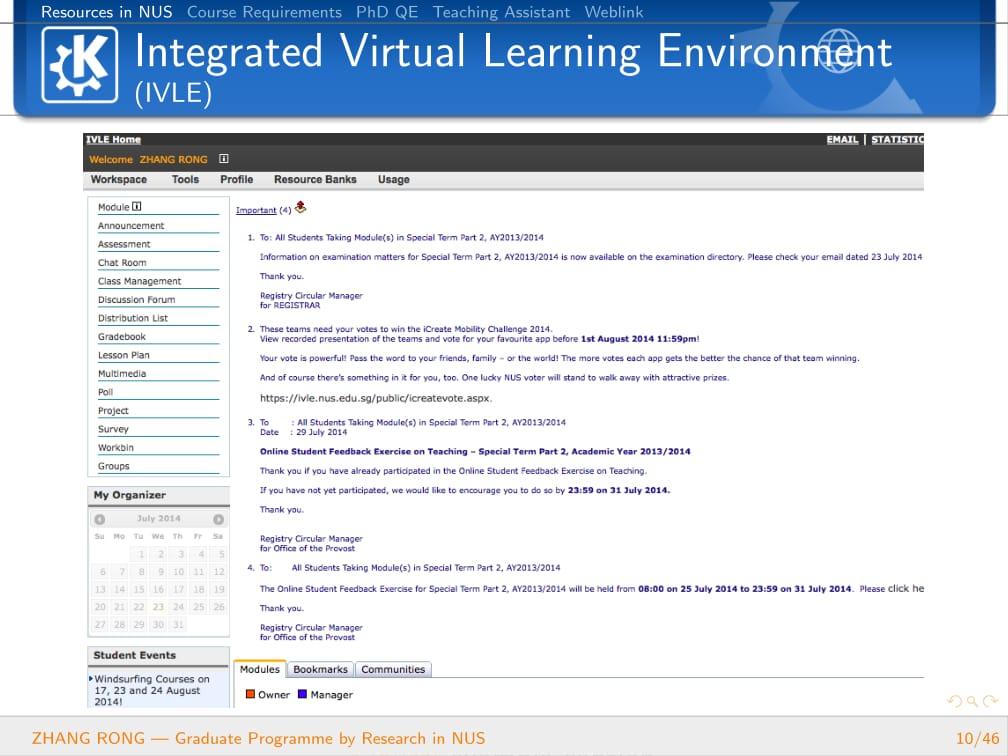The width and height of the screenshot is (1008, 756).
Task: Open Discussion Forum in the sidebar
Action: [136, 300]
